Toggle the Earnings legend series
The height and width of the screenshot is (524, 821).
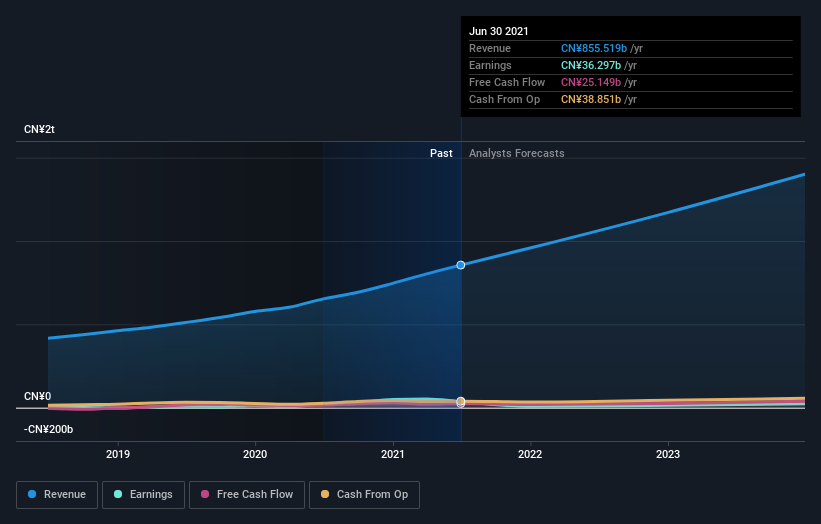(143, 495)
